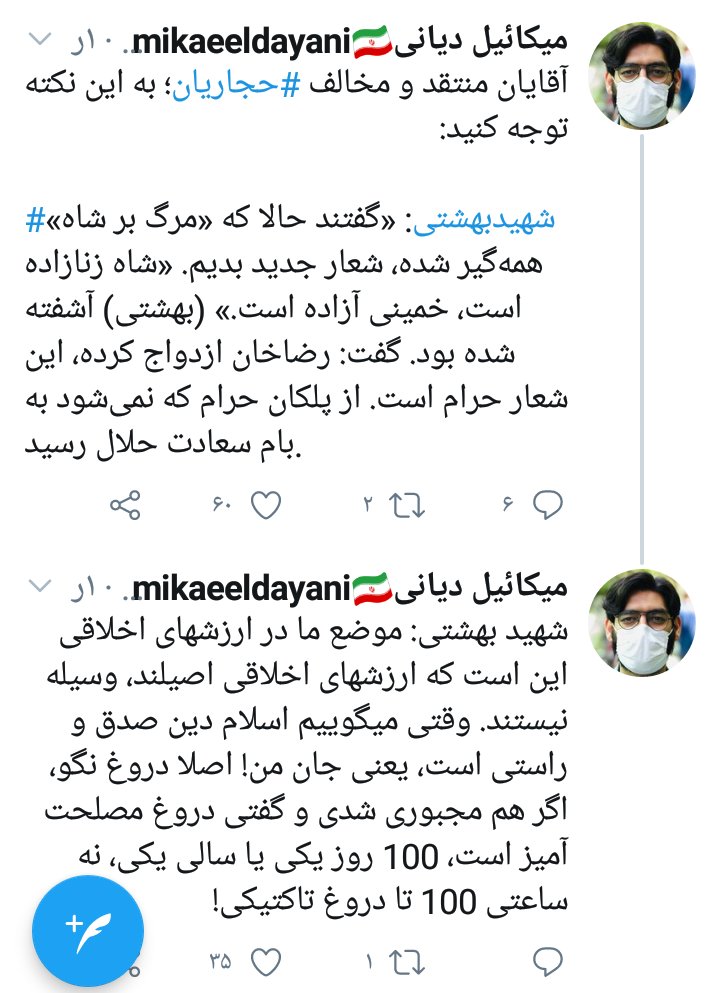Like the first tweet with ۶۰ likes
Screen dimensions: 720x993
coord(266,505)
